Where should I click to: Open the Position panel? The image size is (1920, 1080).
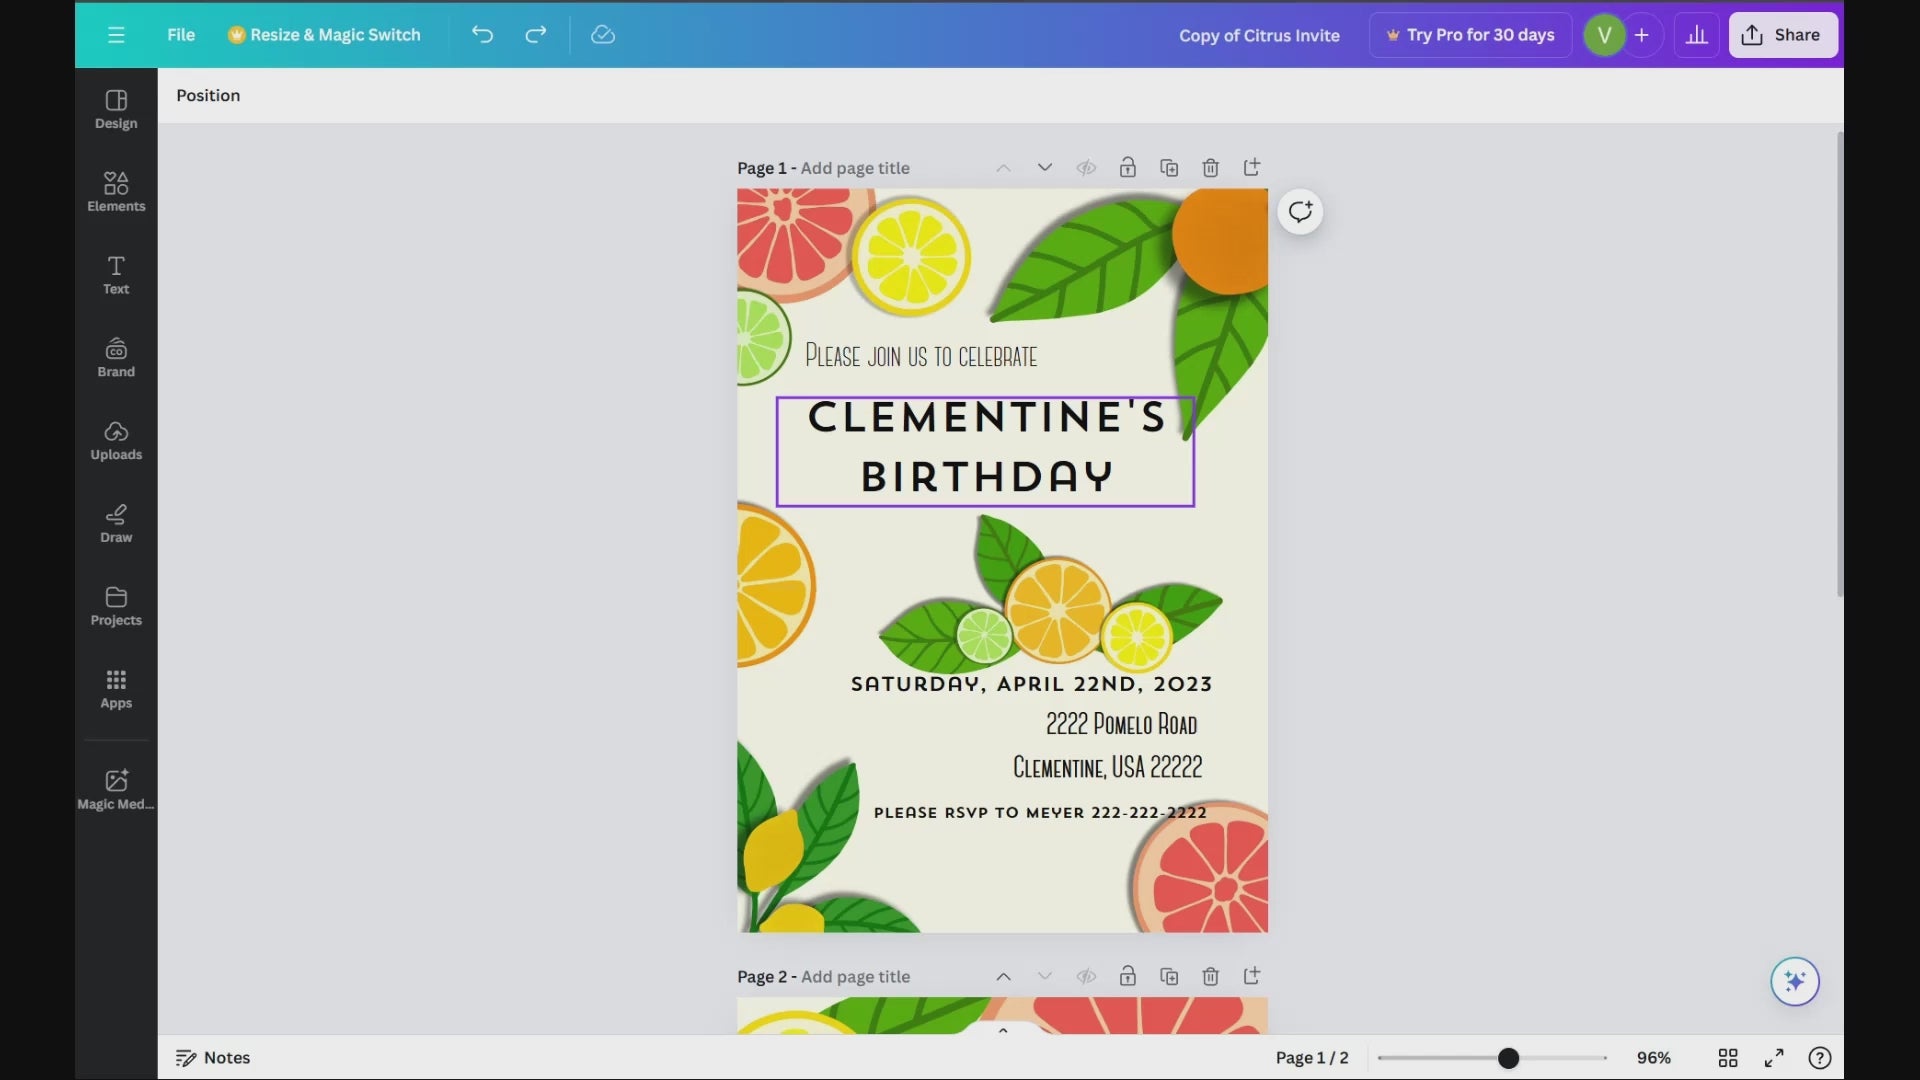point(208,96)
